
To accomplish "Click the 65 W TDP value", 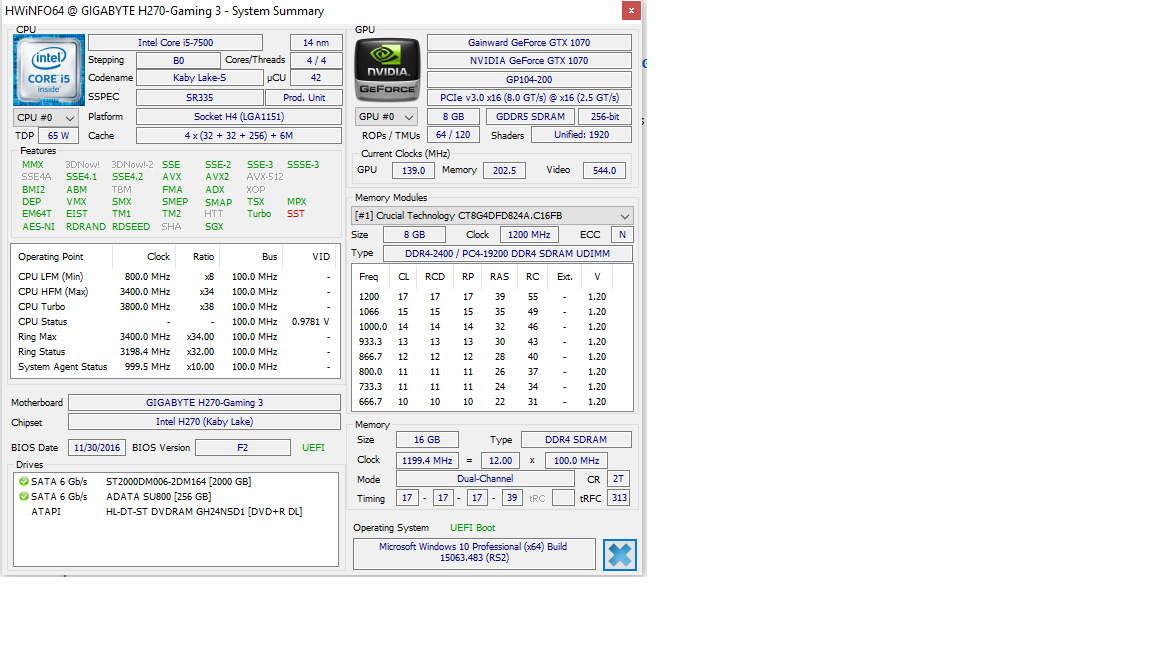I will tap(58, 135).
